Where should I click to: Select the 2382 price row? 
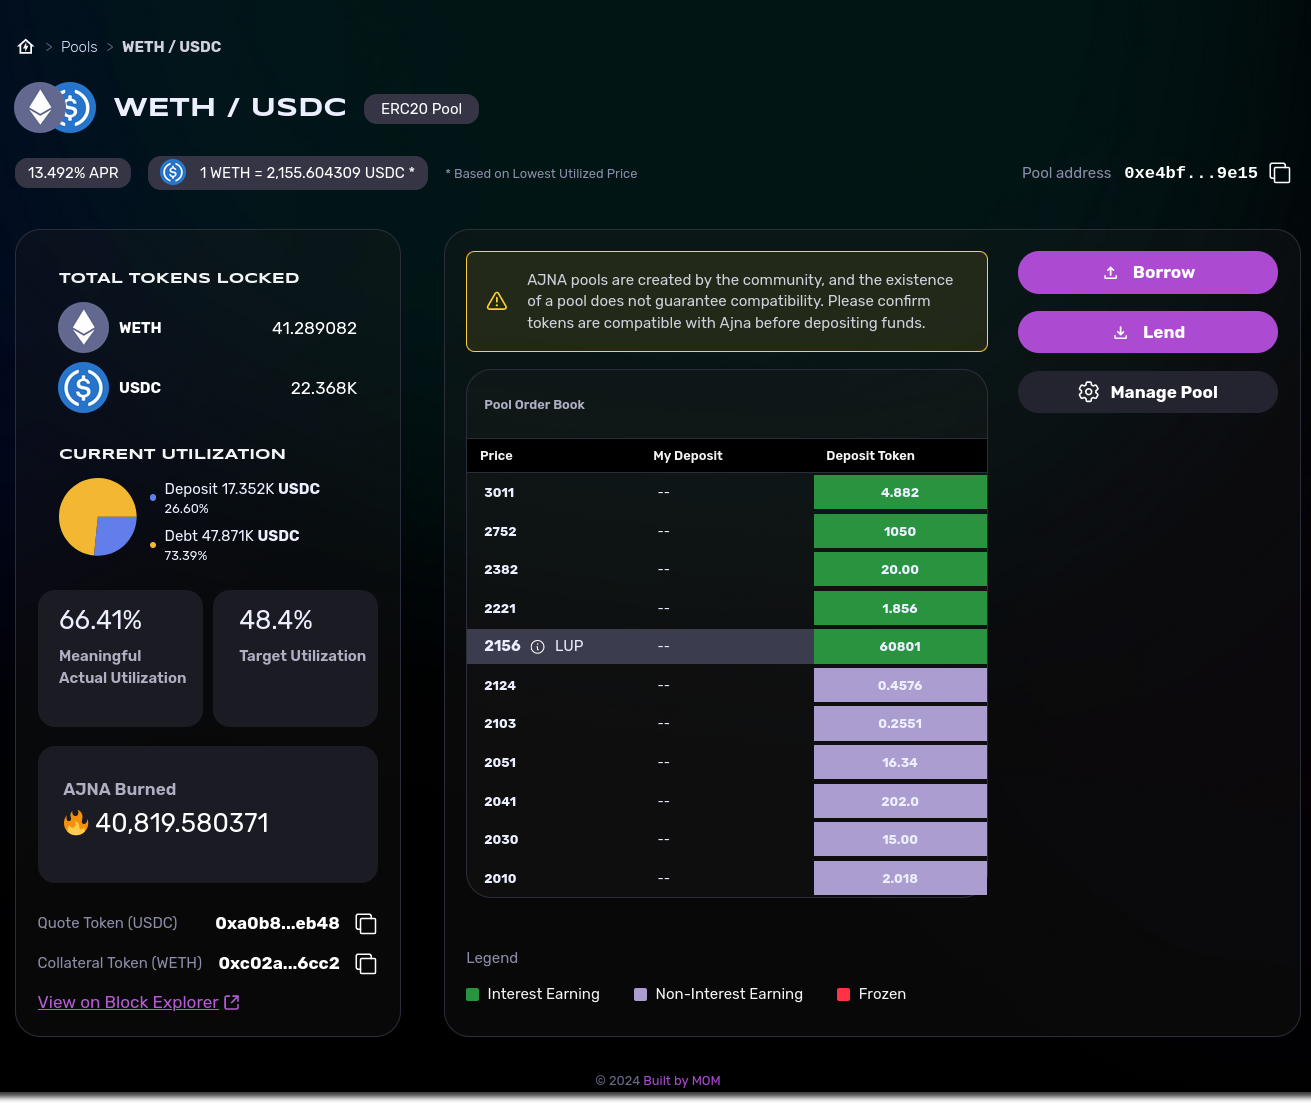pos(727,570)
